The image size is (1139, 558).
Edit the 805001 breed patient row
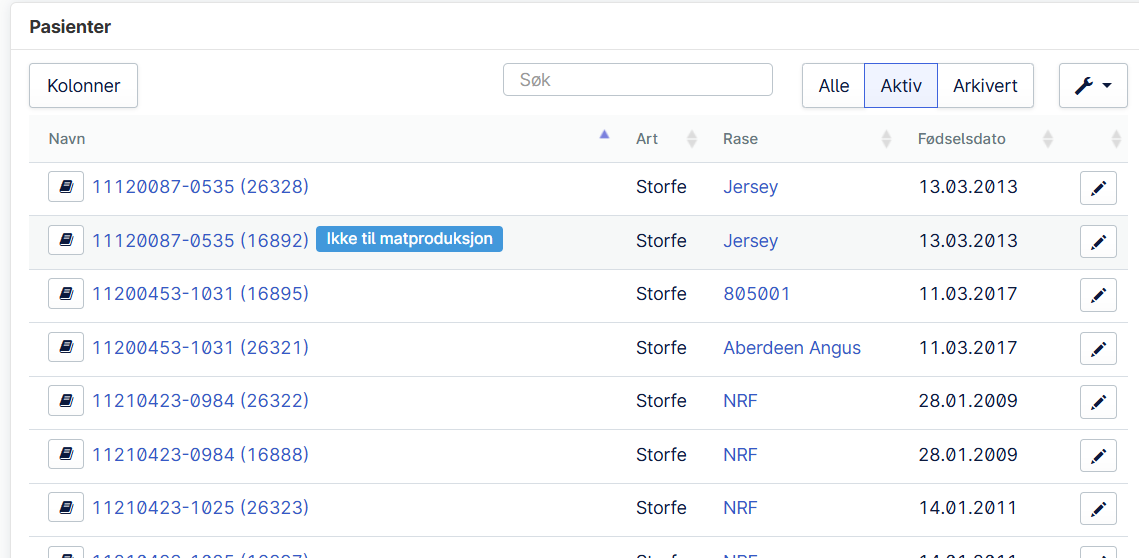tap(1098, 295)
